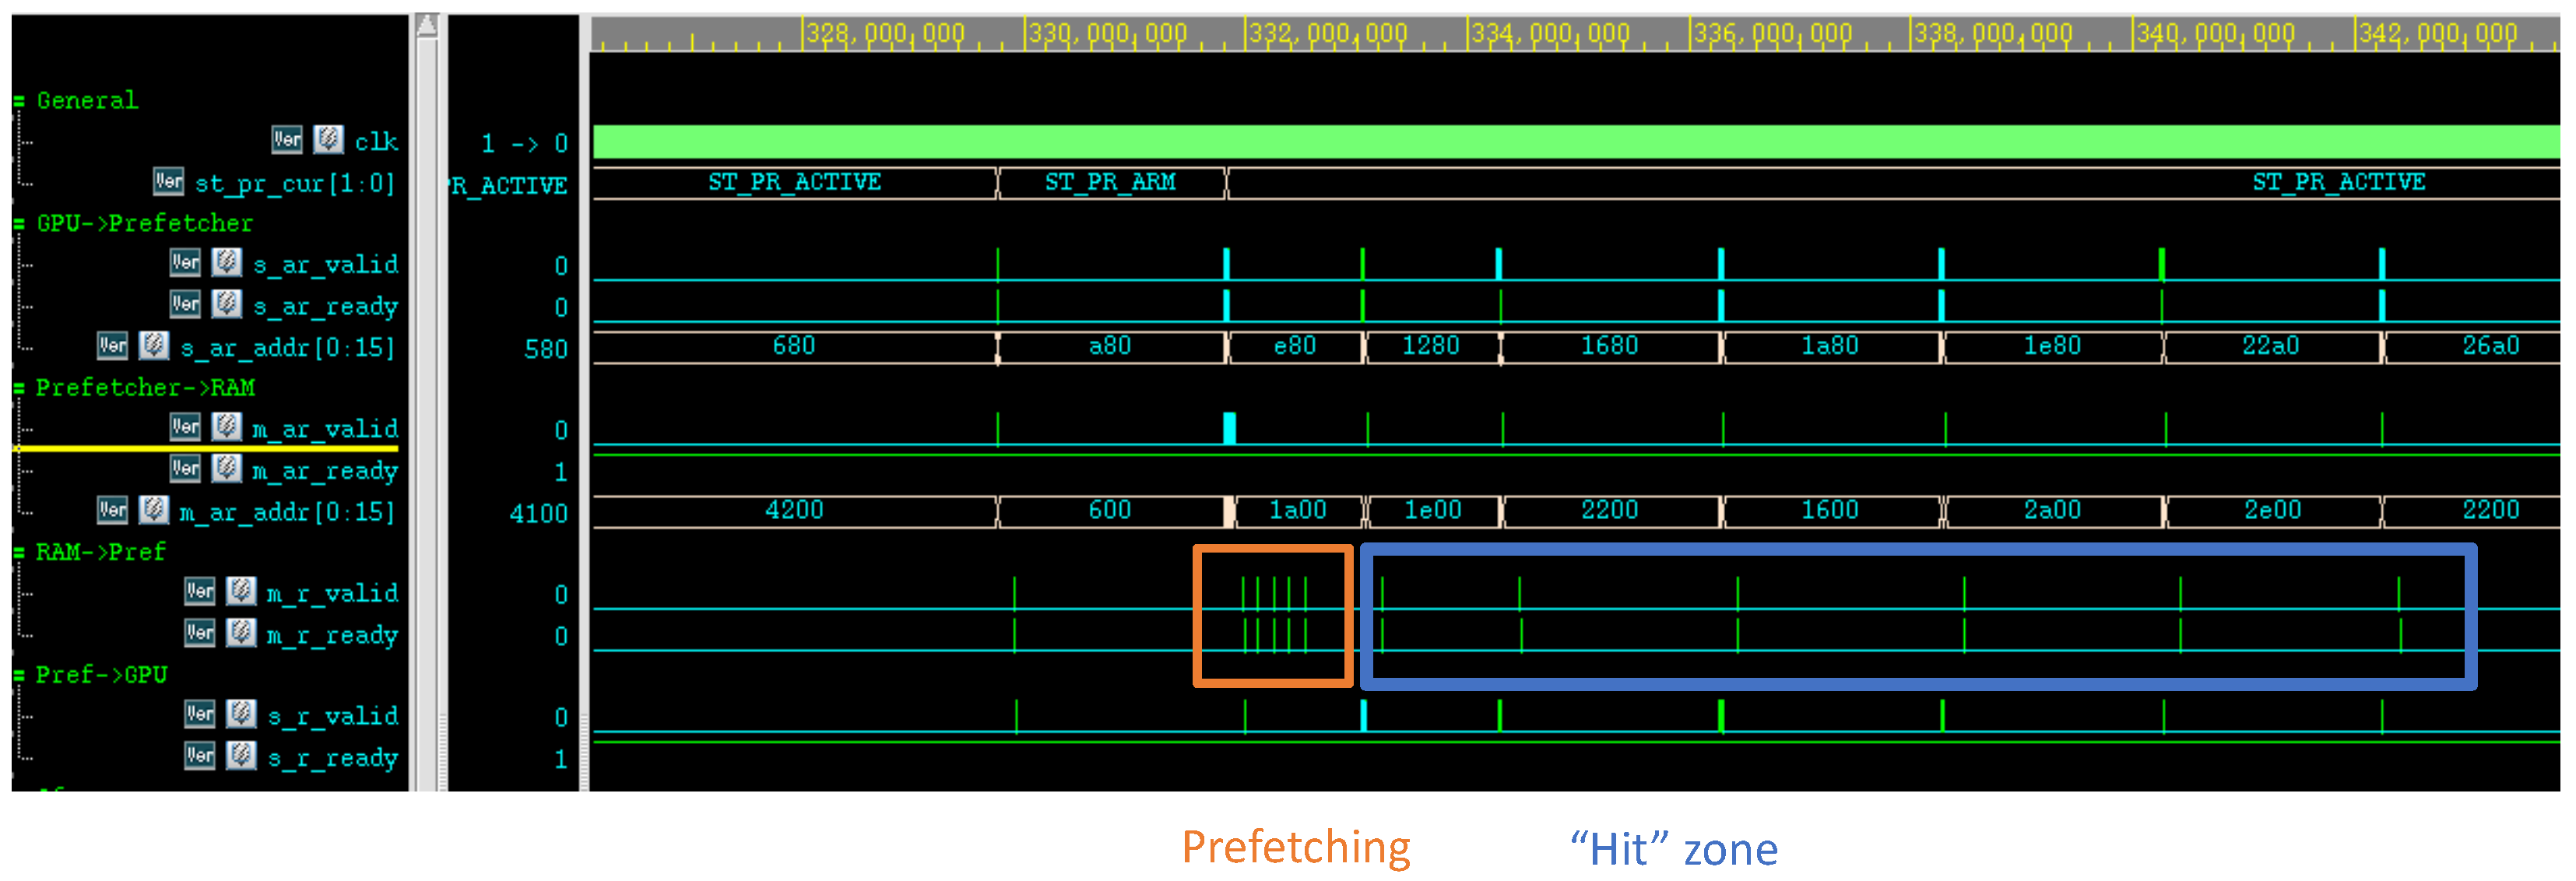Click the ST_PR_ARM state segment in waveform
The width and height of the screenshot is (2576, 881).
(1110, 182)
